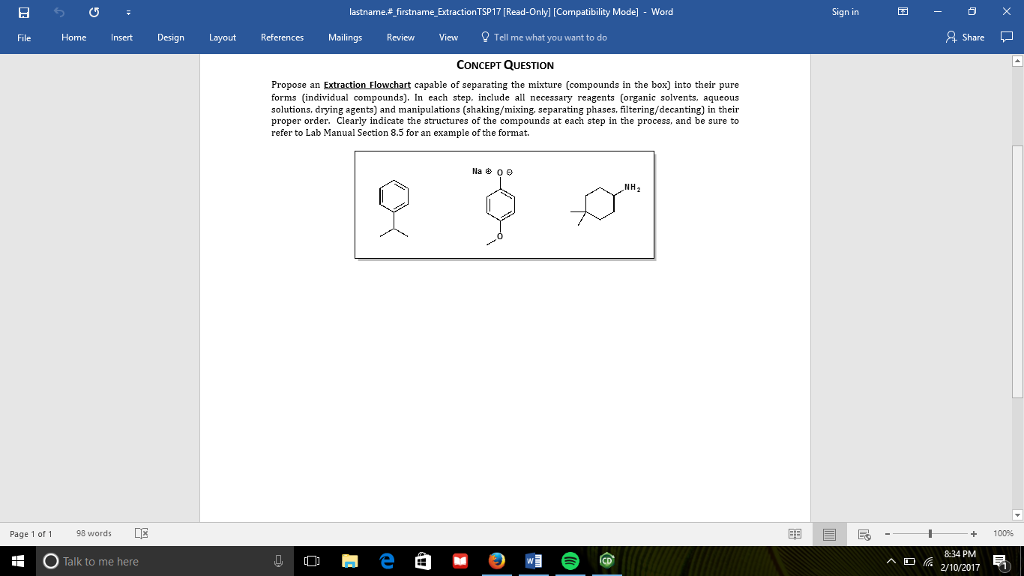Image resolution: width=1024 pixels, height=576 pixels.
Task: Click the Save icon on Quick Access Toolbar
Action: click(x=22, y=11)
